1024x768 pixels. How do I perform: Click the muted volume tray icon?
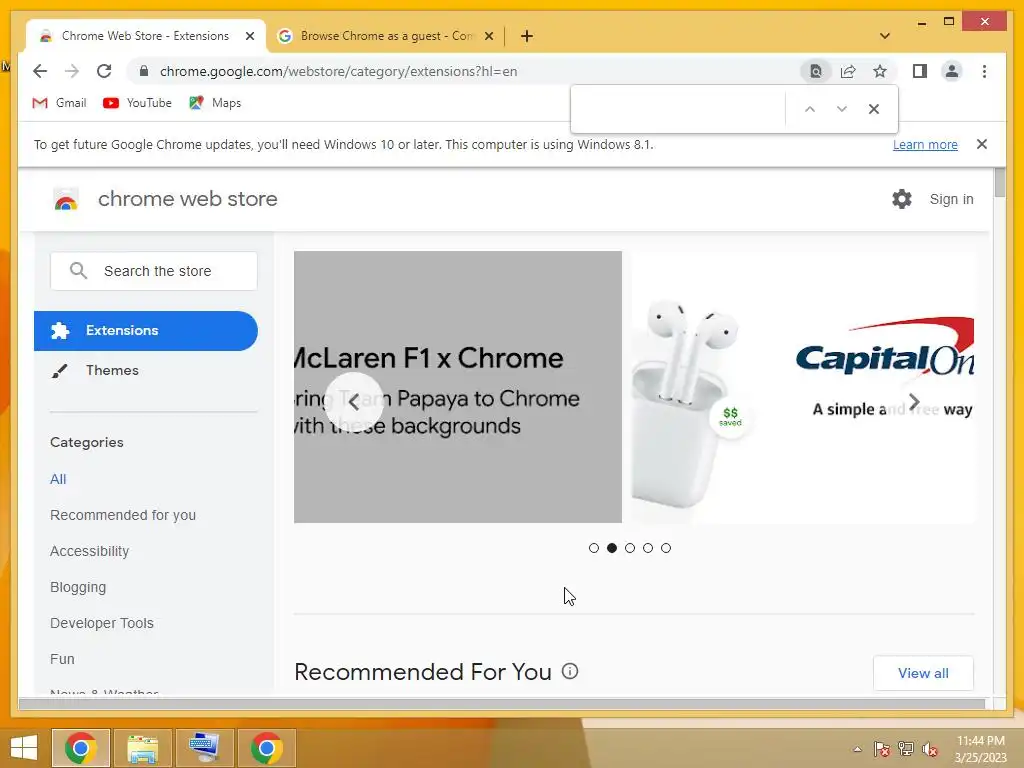(x=929, y=749)
